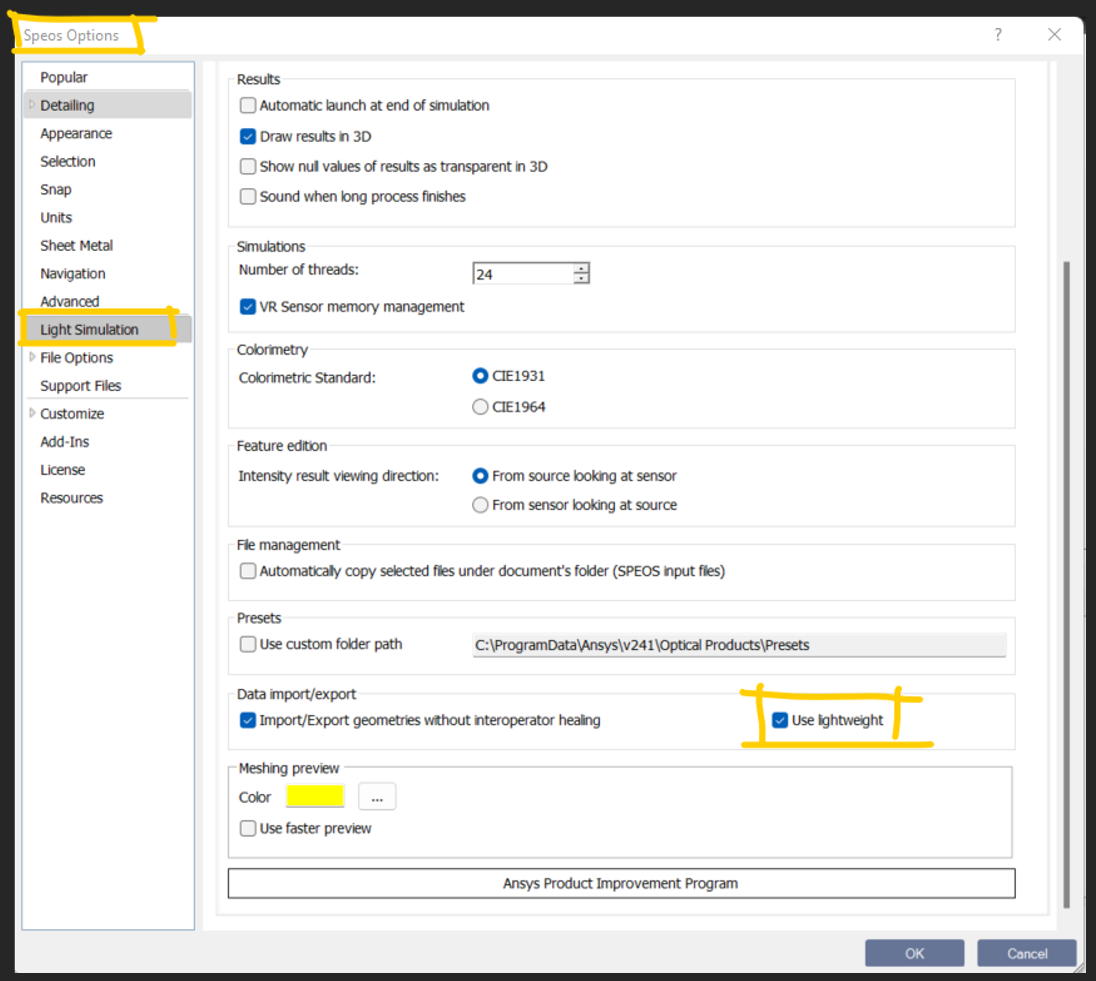
Task: Select the Advanced options page
Action: (x=70, y=301)
